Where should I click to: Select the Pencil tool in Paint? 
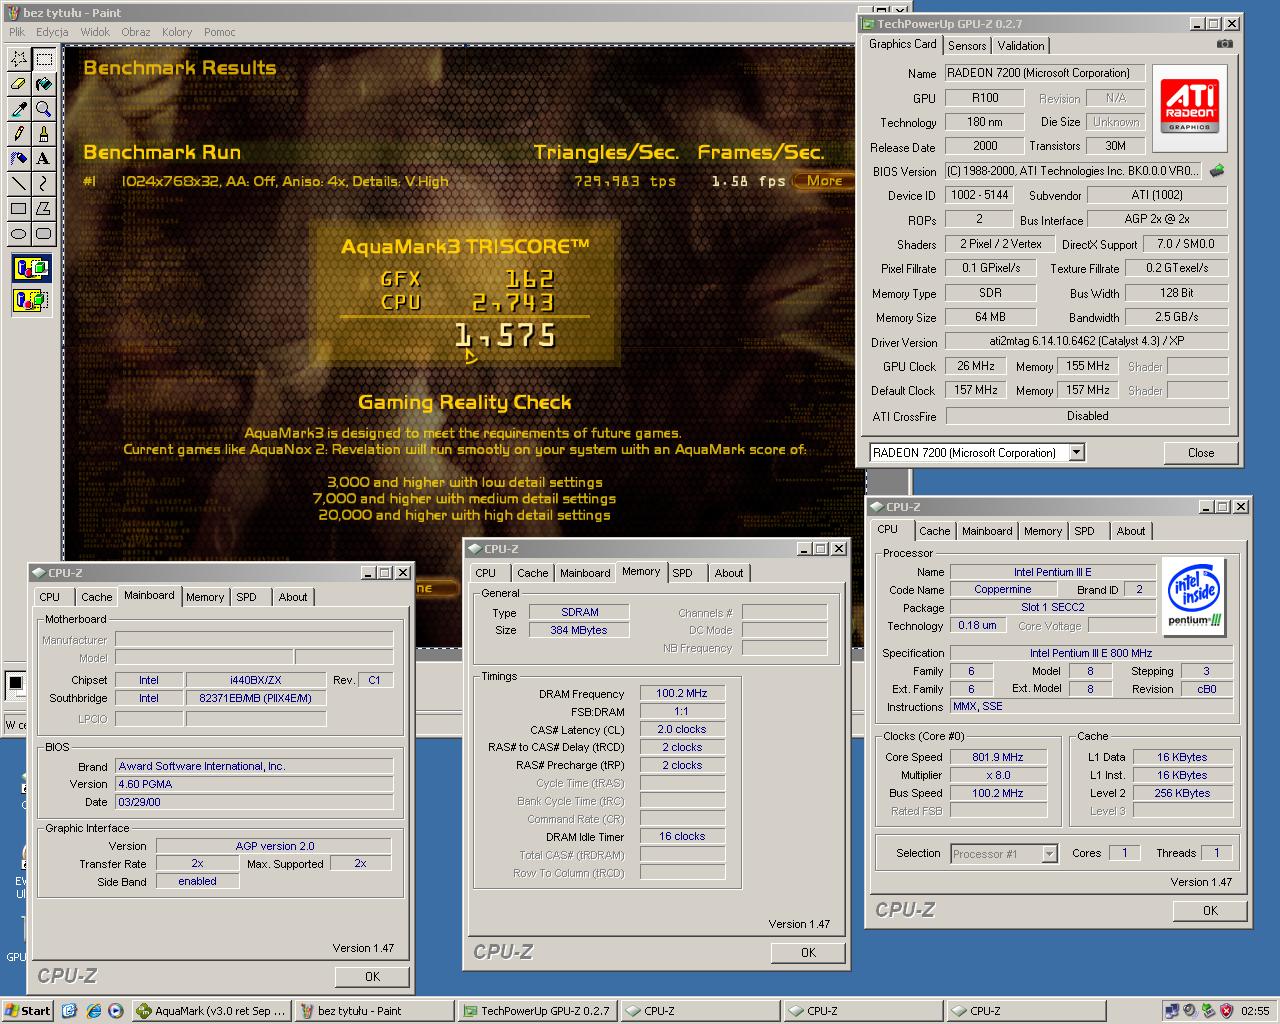(18, 134)
